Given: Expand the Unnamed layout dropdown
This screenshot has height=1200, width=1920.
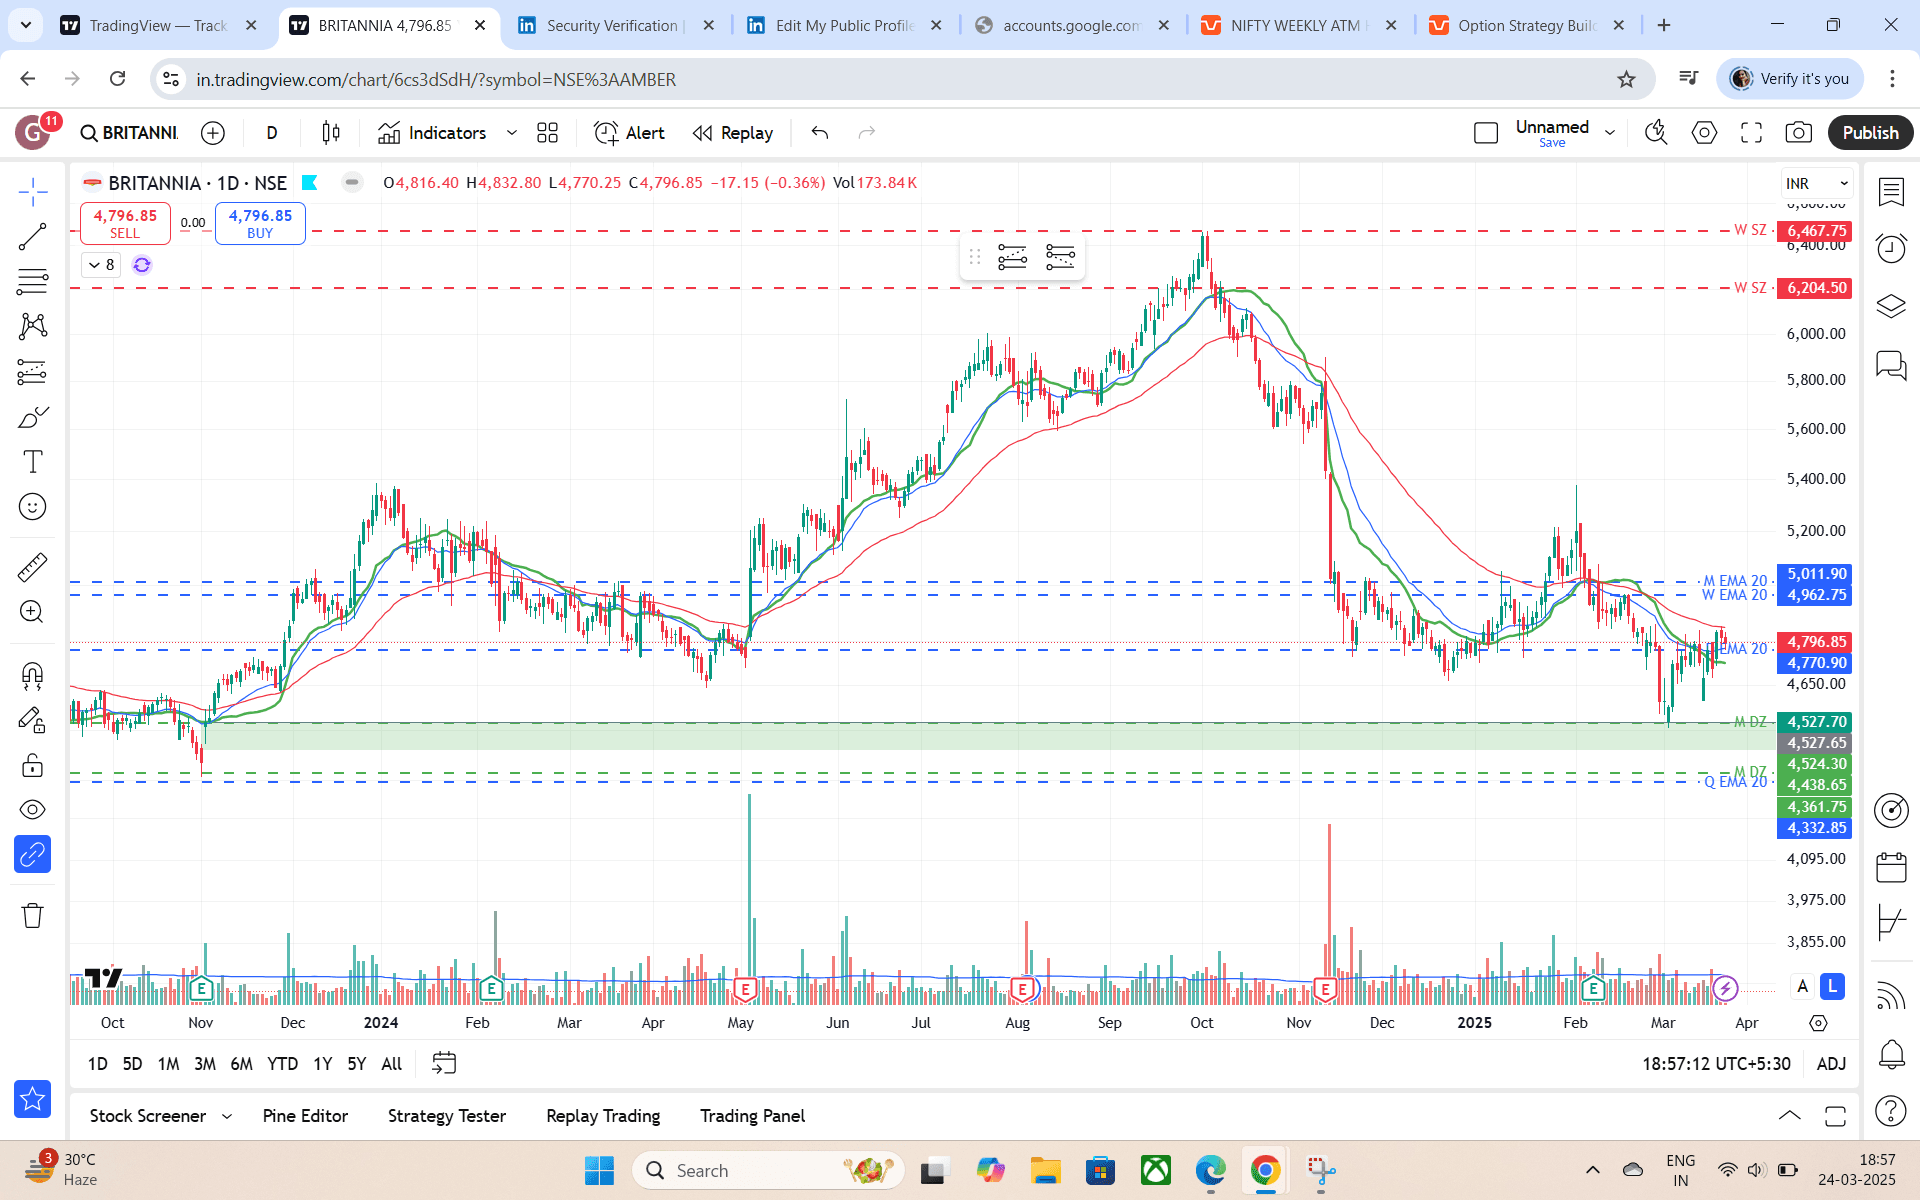Looking at the screenshot, I should [x=1610, y=133].
